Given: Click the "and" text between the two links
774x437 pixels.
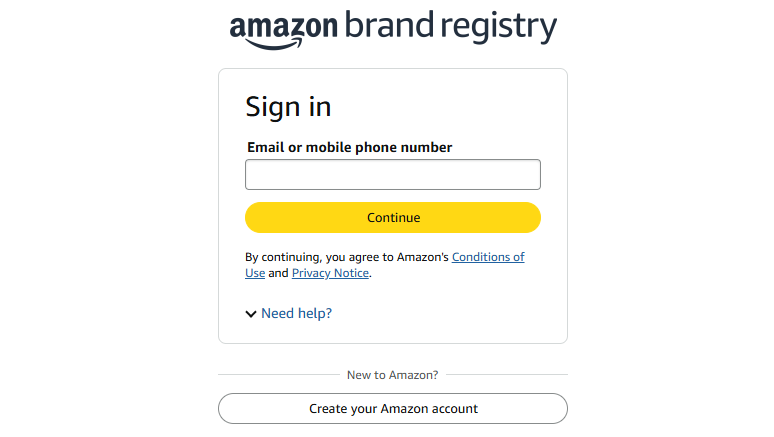Looking at the screenshot, I should (278, 273).
